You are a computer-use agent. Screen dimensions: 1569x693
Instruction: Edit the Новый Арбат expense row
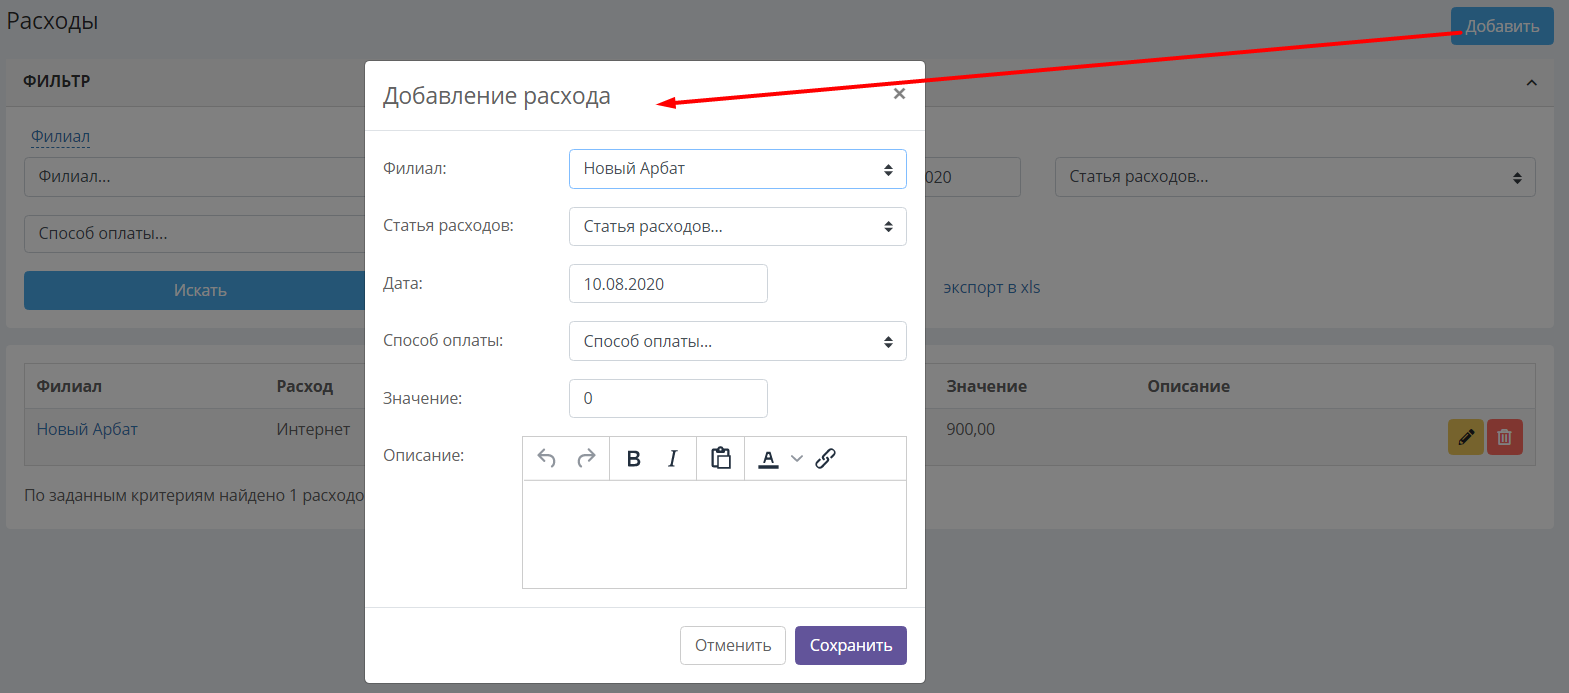1465,437
